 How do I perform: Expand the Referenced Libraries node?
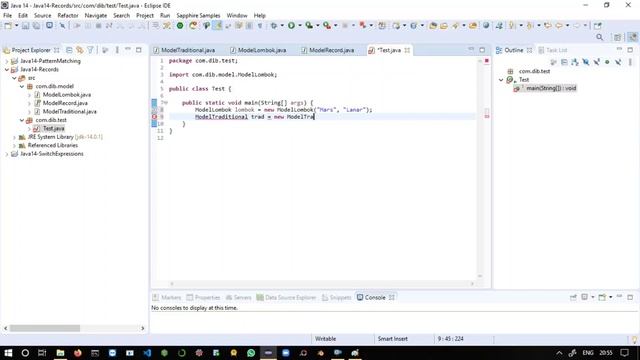click(14, 145)
